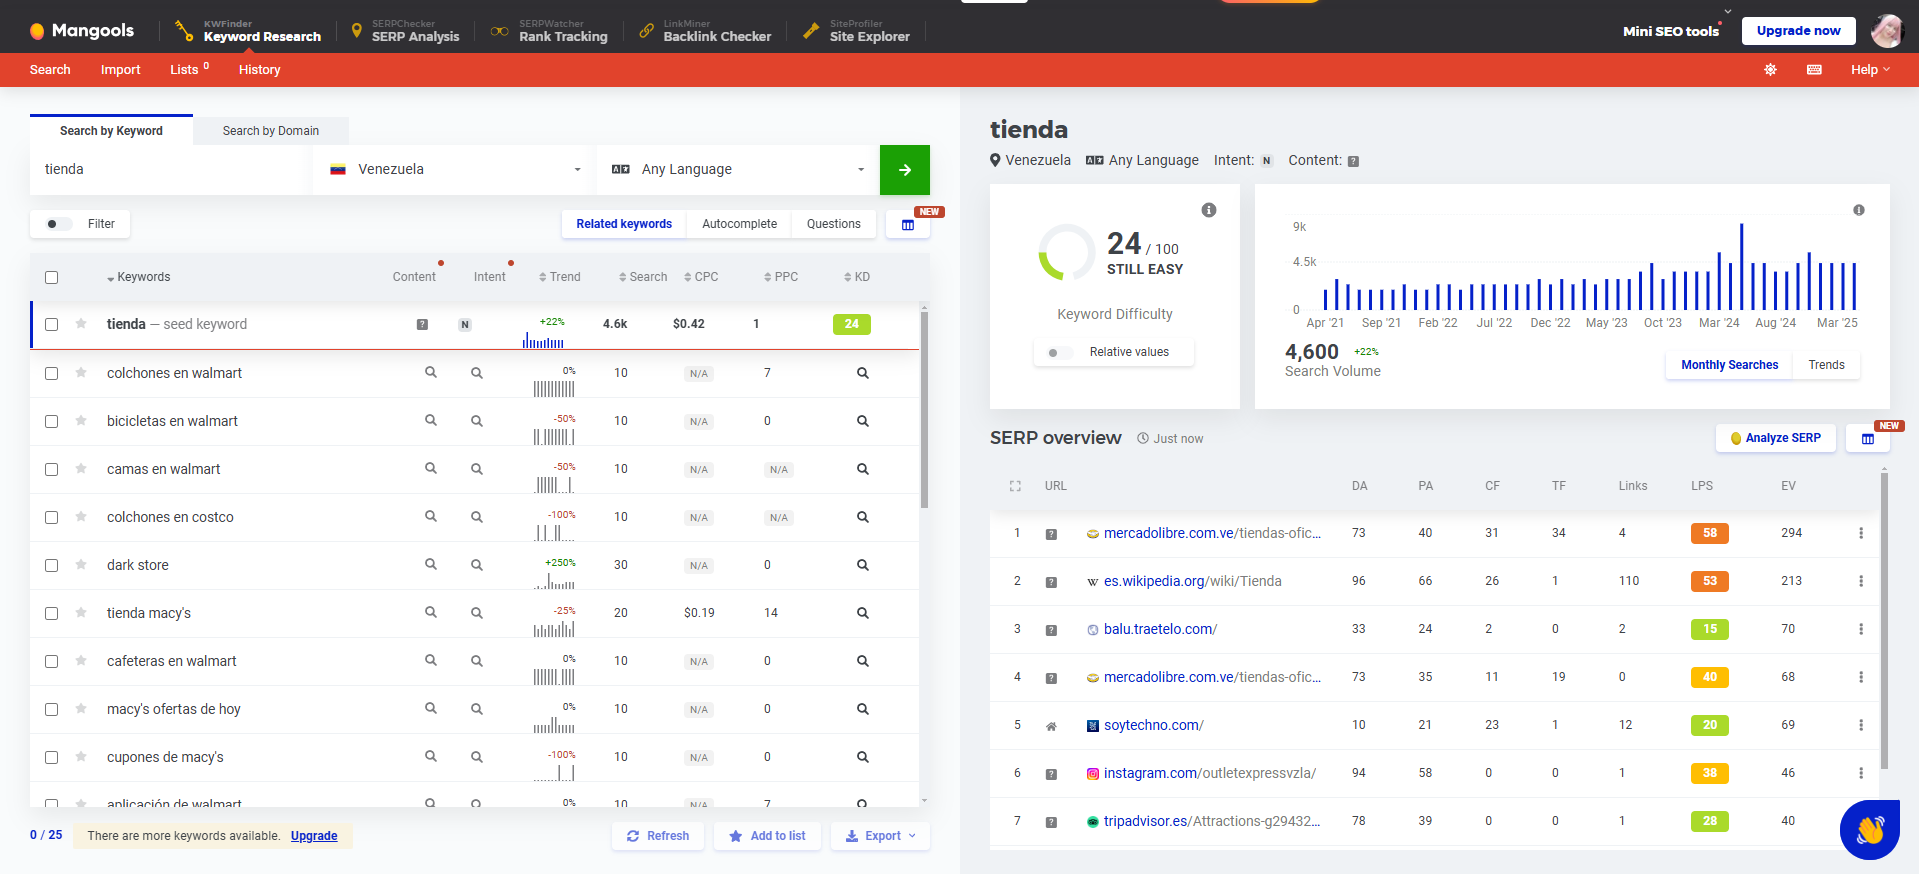Load intent for 'cafeteras en walmart'
1919x874 pixels.
477,661
